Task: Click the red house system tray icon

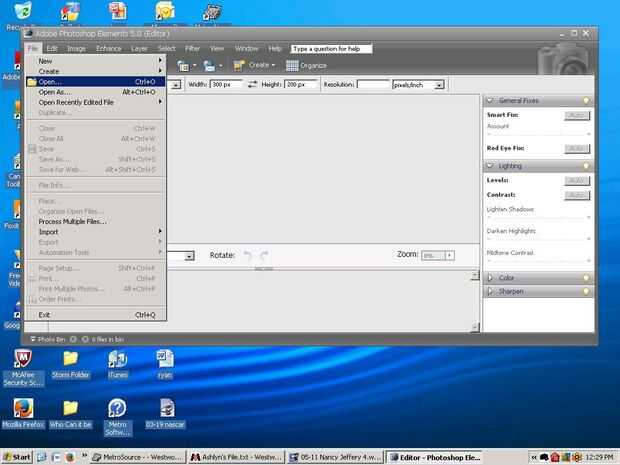Action: [x=555, y=457]
